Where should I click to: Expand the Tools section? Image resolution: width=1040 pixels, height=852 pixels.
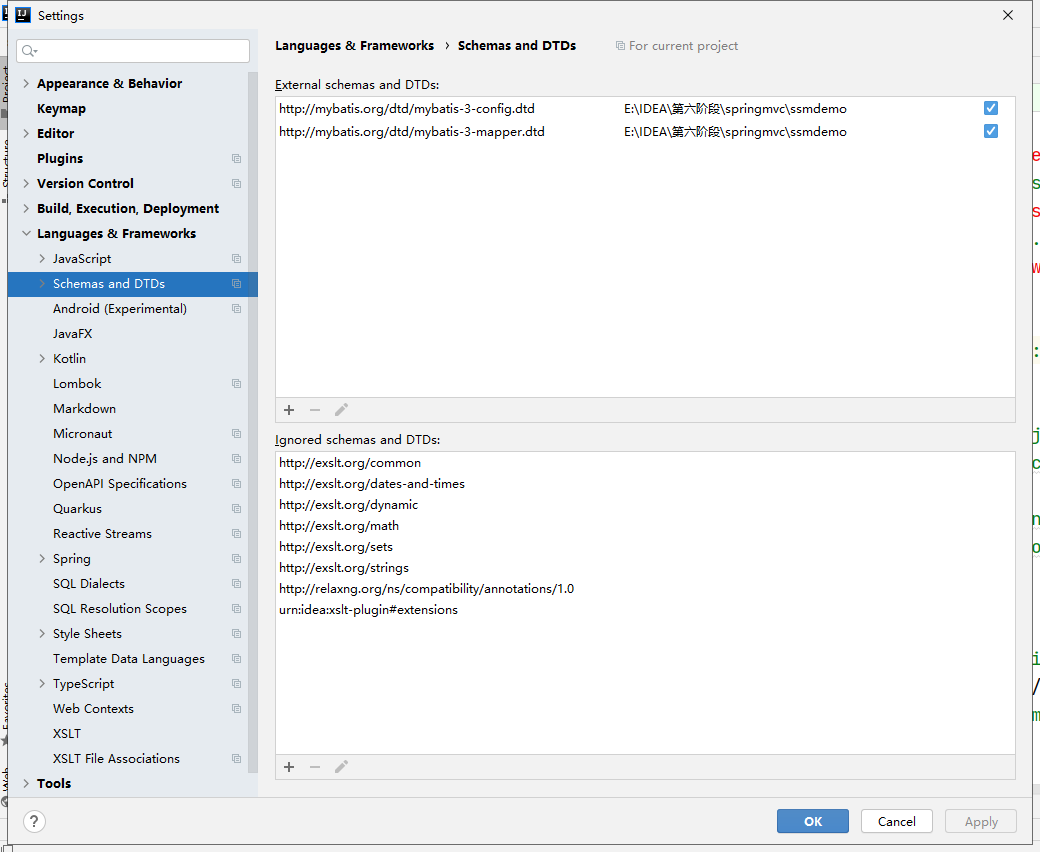pos(26,784)
